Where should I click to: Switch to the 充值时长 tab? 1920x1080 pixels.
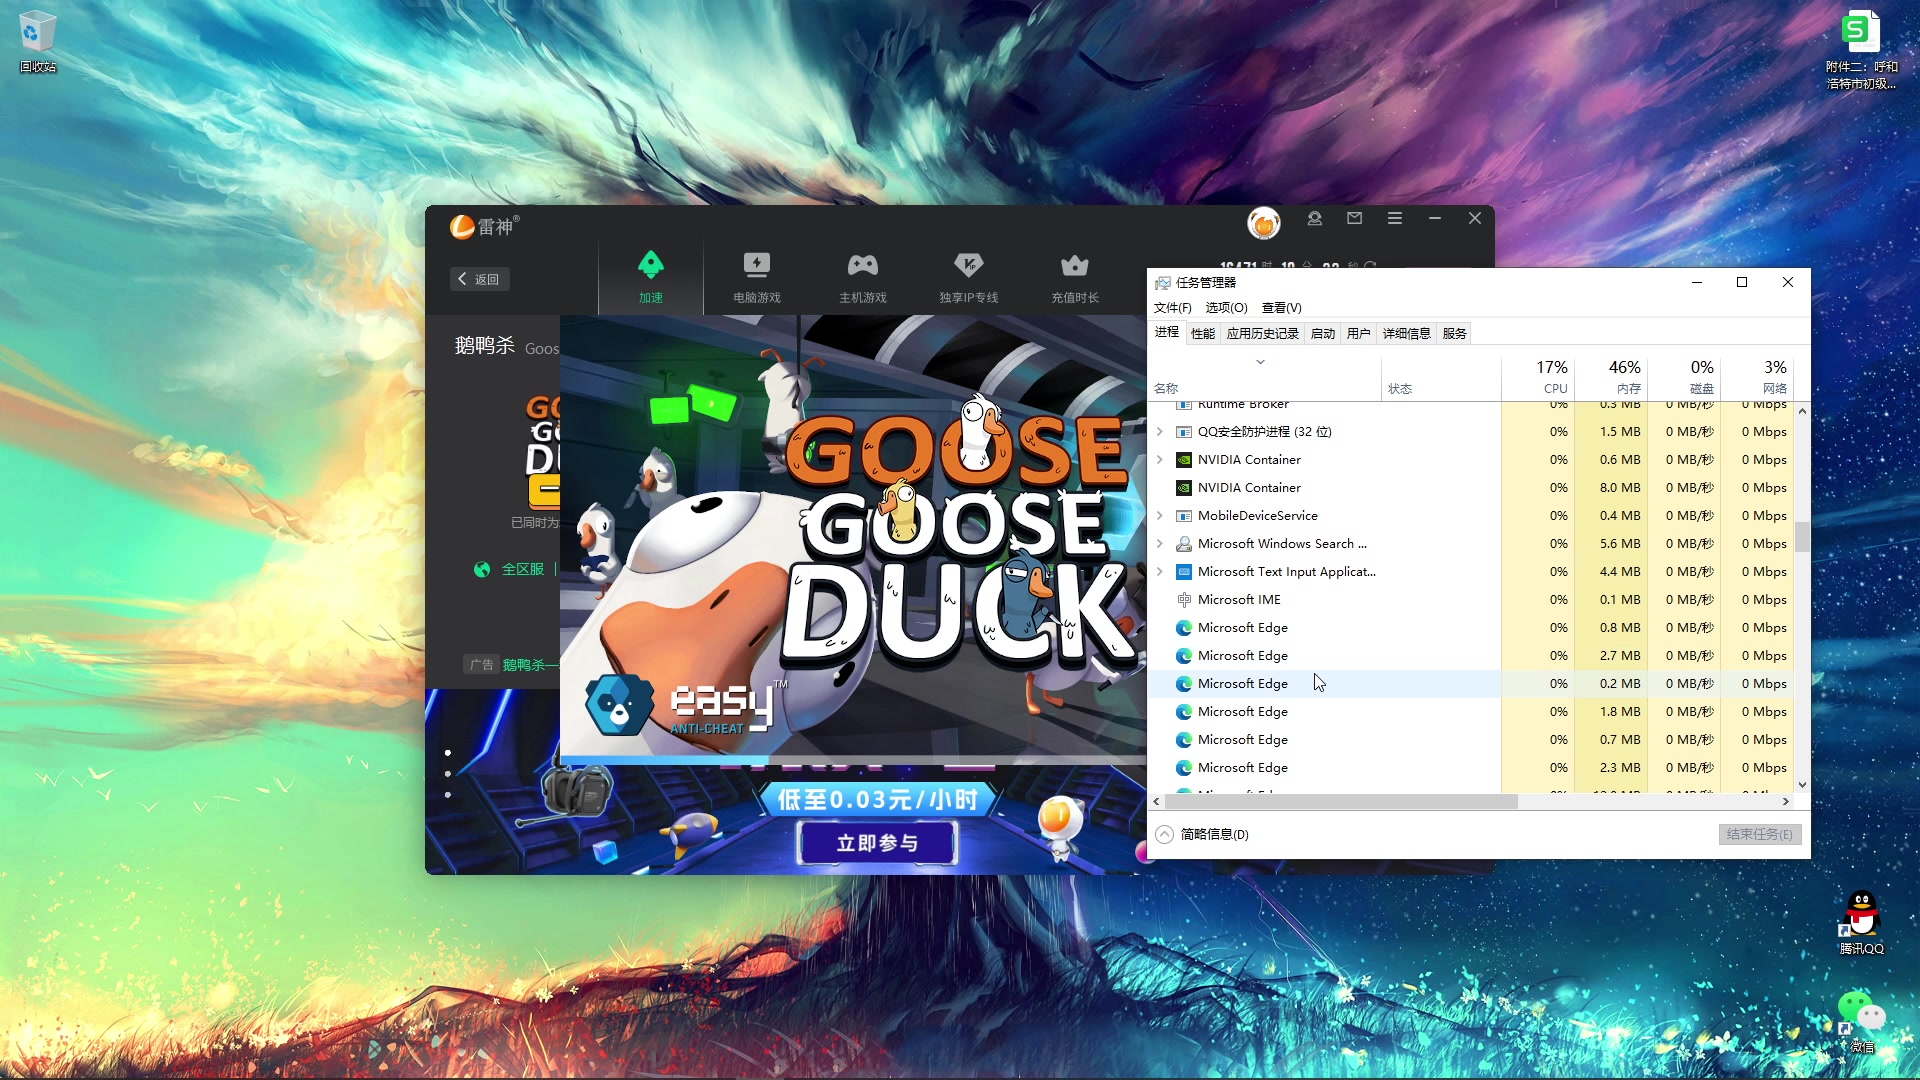coord(1075,277)
